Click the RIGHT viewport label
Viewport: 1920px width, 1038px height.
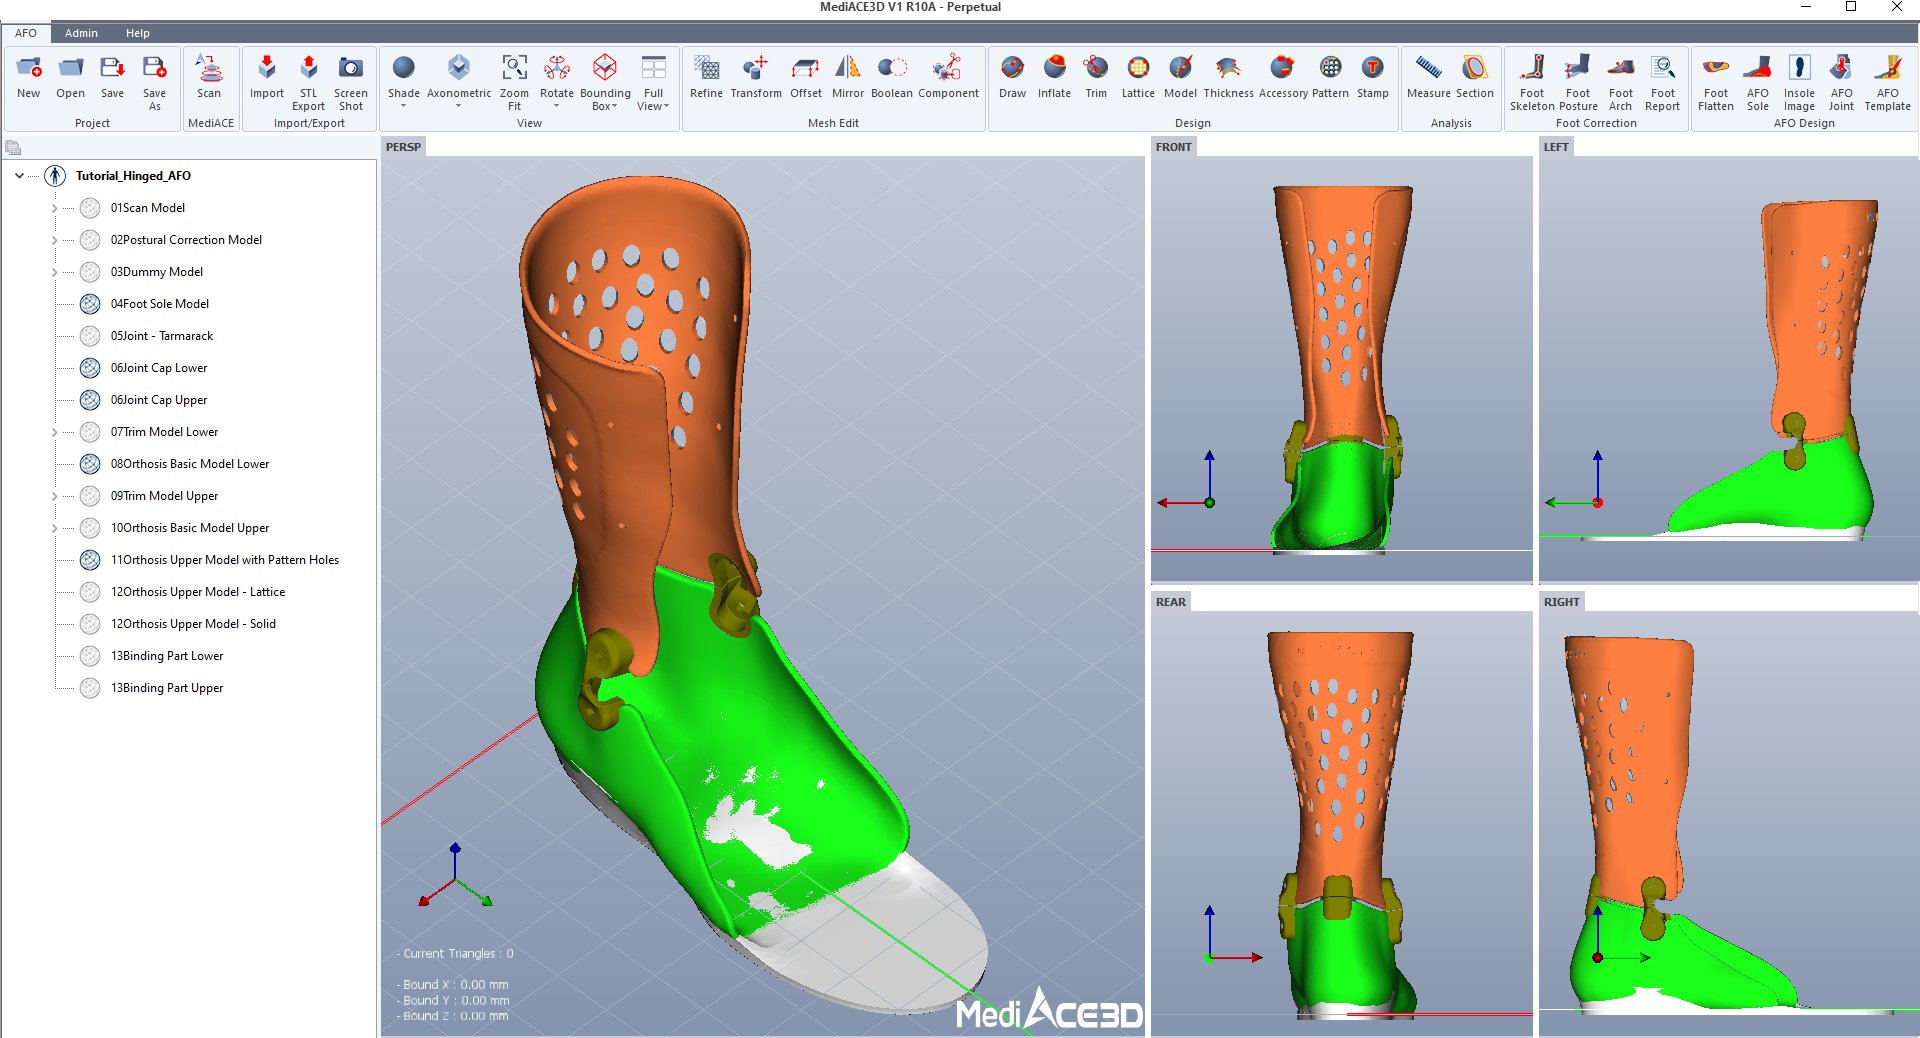click(x=1562, y=602)
